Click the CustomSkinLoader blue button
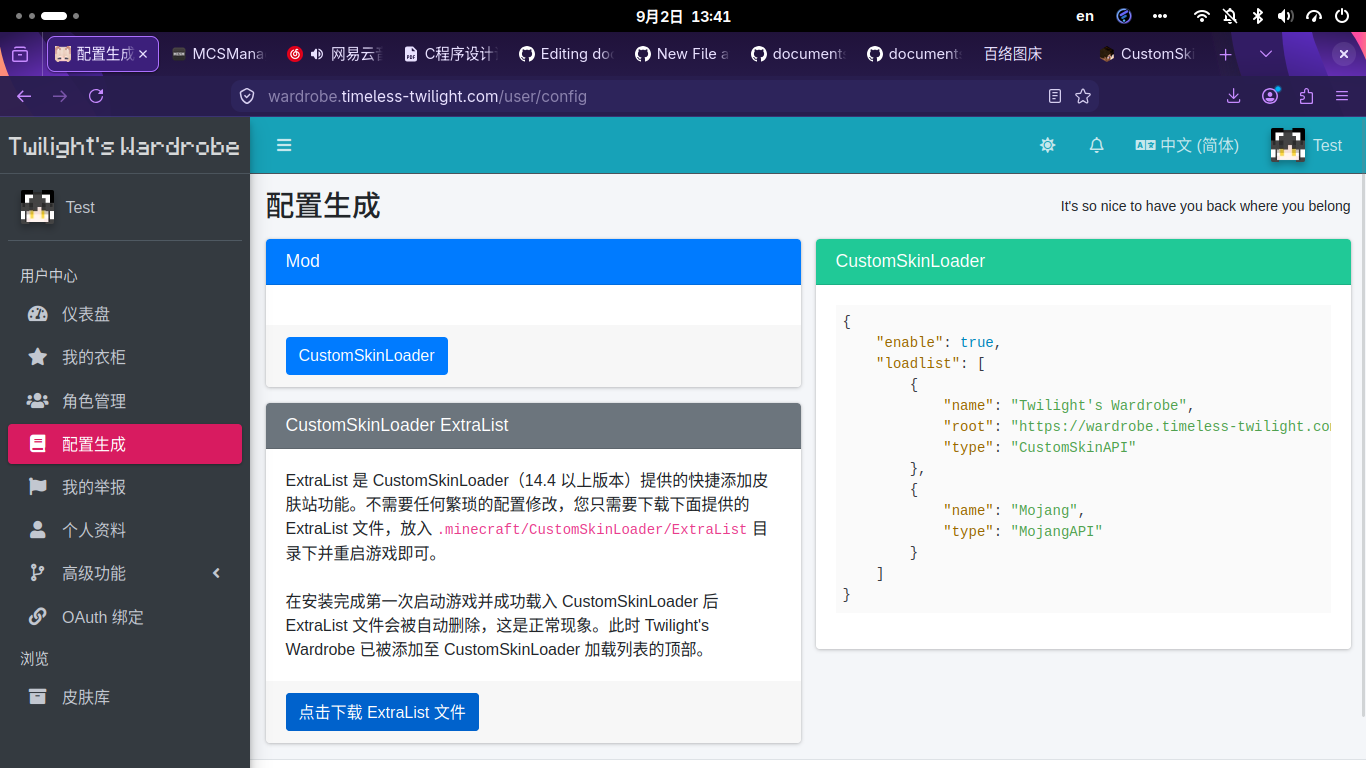 click(x=367, y=356)
